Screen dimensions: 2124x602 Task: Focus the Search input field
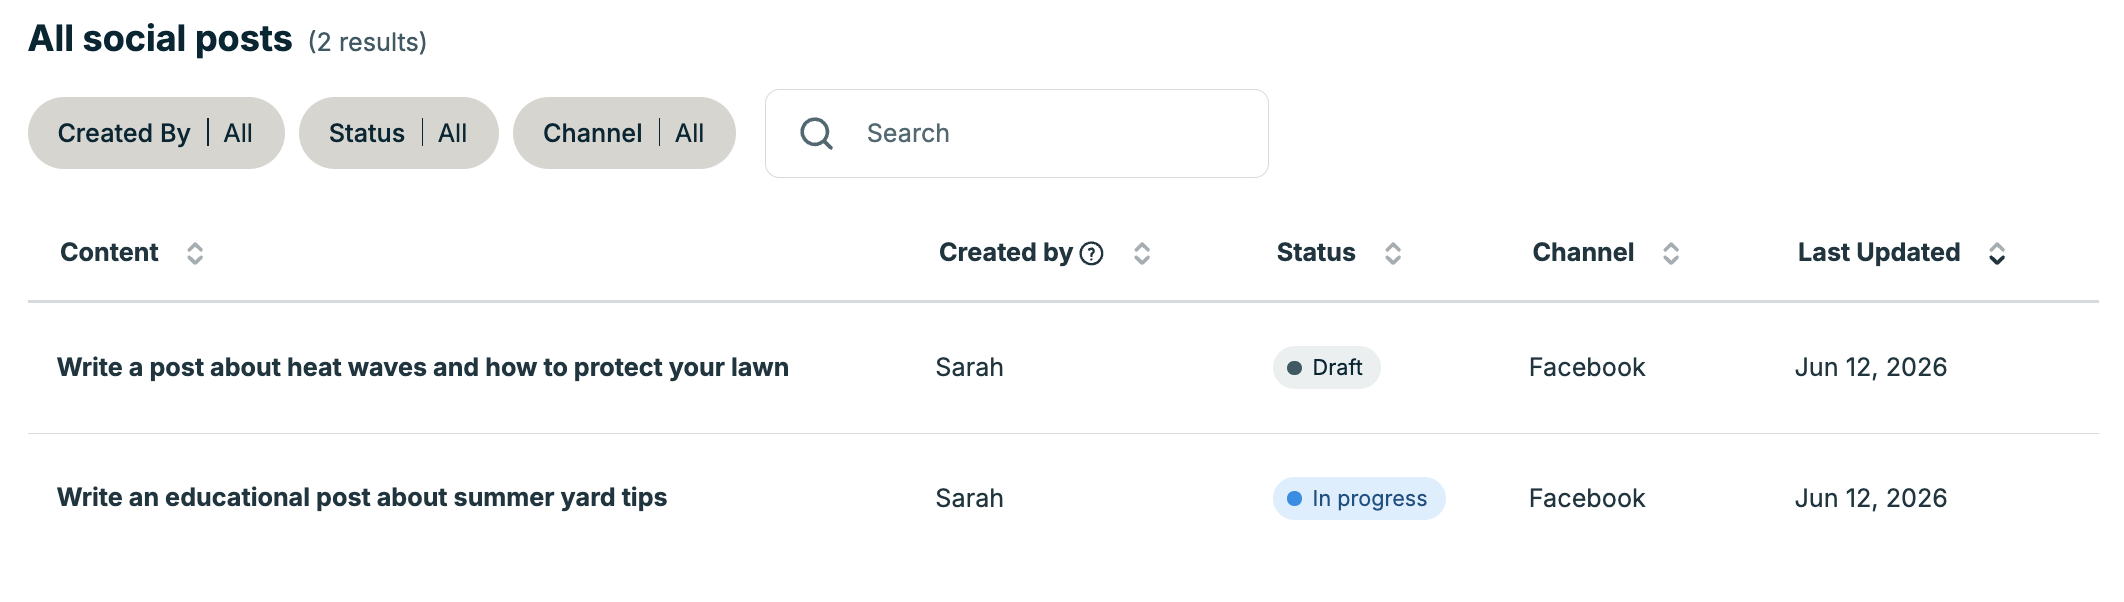[1017, 133]
